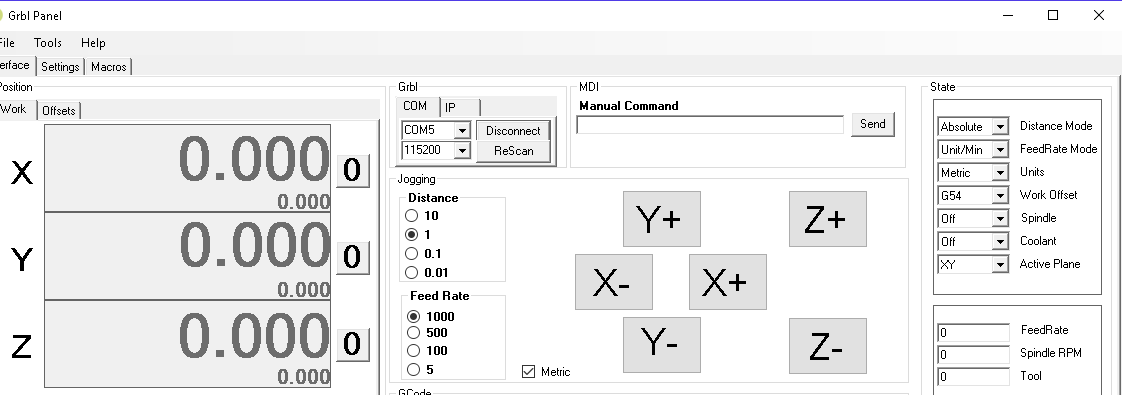This screenshot has width=1122, height=395.
Task: Switch to the Macros tab
Action: 109,67
